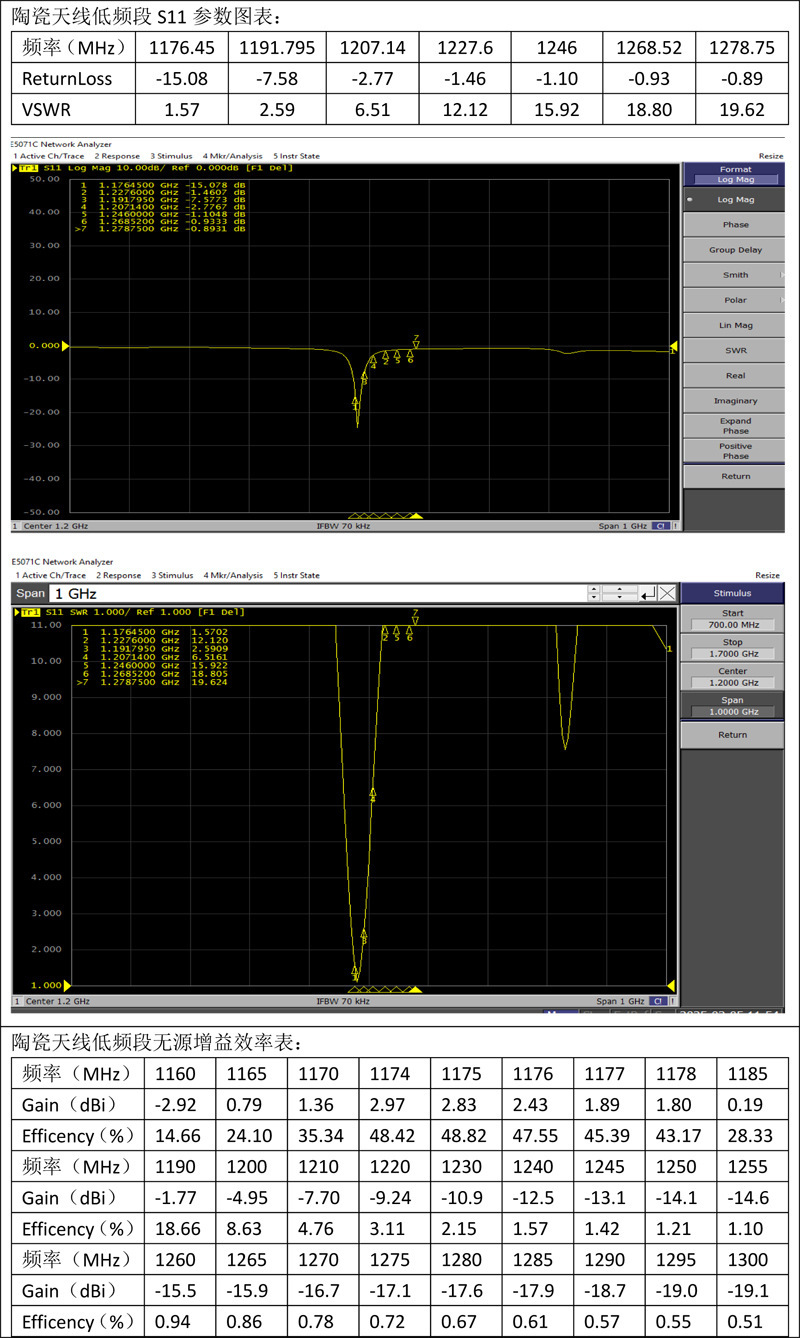800x1338 pixels.
Task: Close the Span entry bar with the X icon
Action: pos(667,593)
